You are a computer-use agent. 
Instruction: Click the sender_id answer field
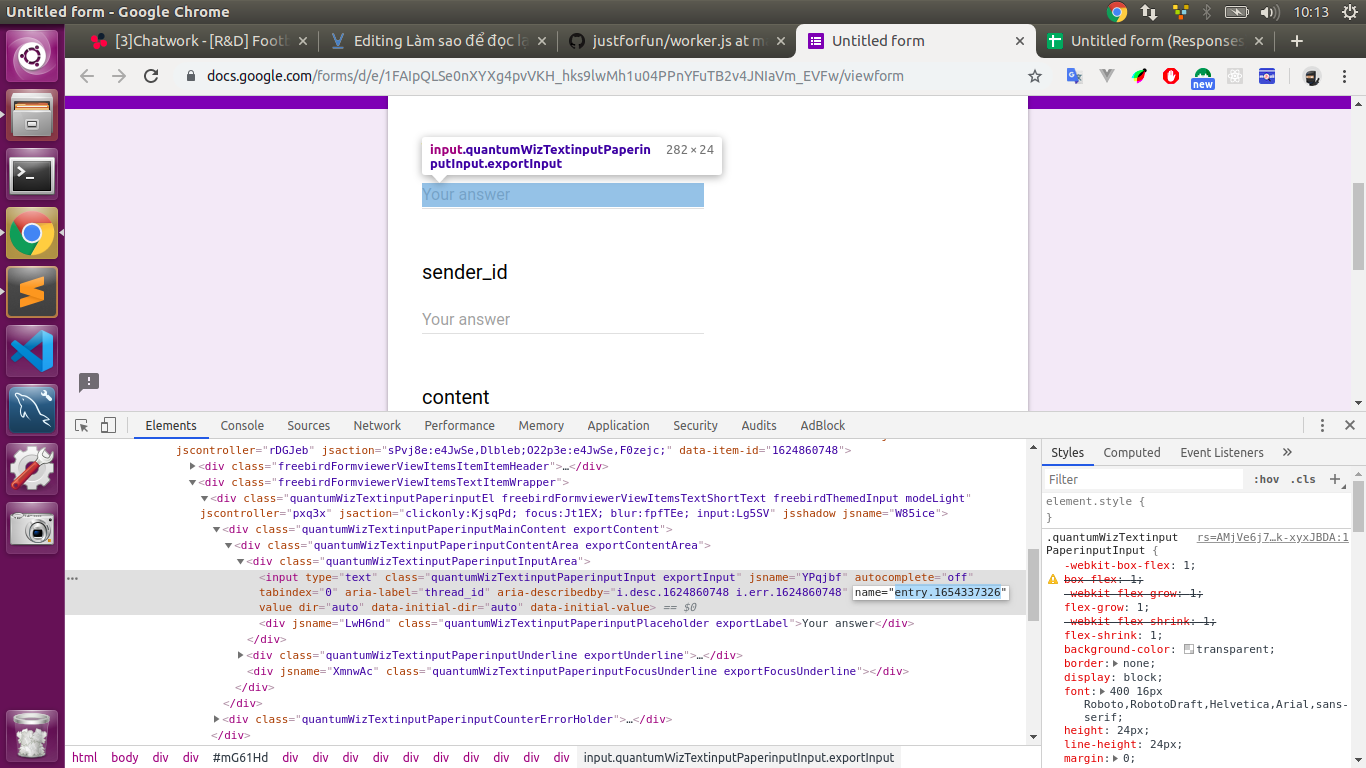pyautogui.click(x=563, y=319)
